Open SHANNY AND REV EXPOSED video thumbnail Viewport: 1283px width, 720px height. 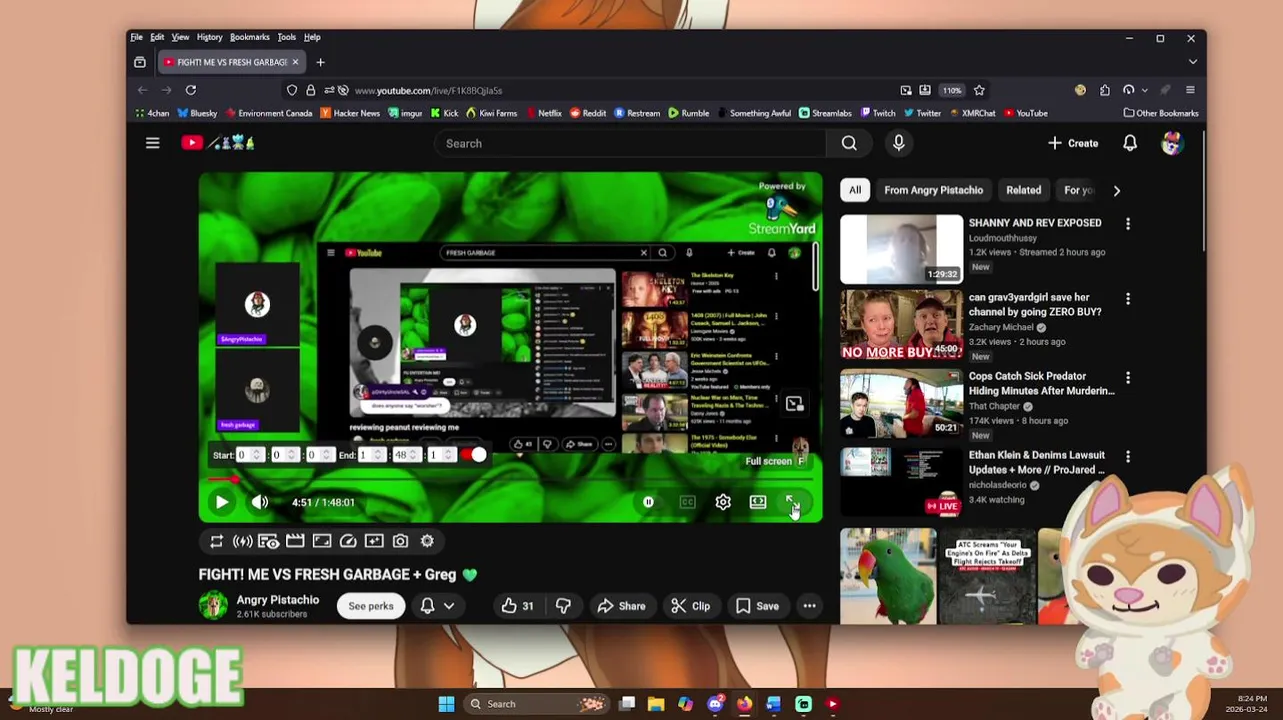pos(901,249)
